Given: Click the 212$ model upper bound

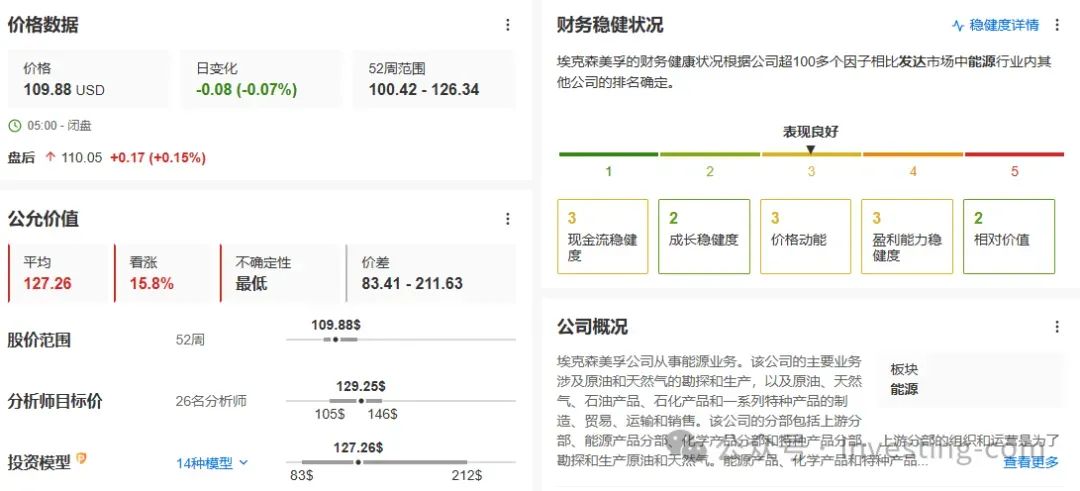Looking at the screenshot, I should (x=467, y=476).
